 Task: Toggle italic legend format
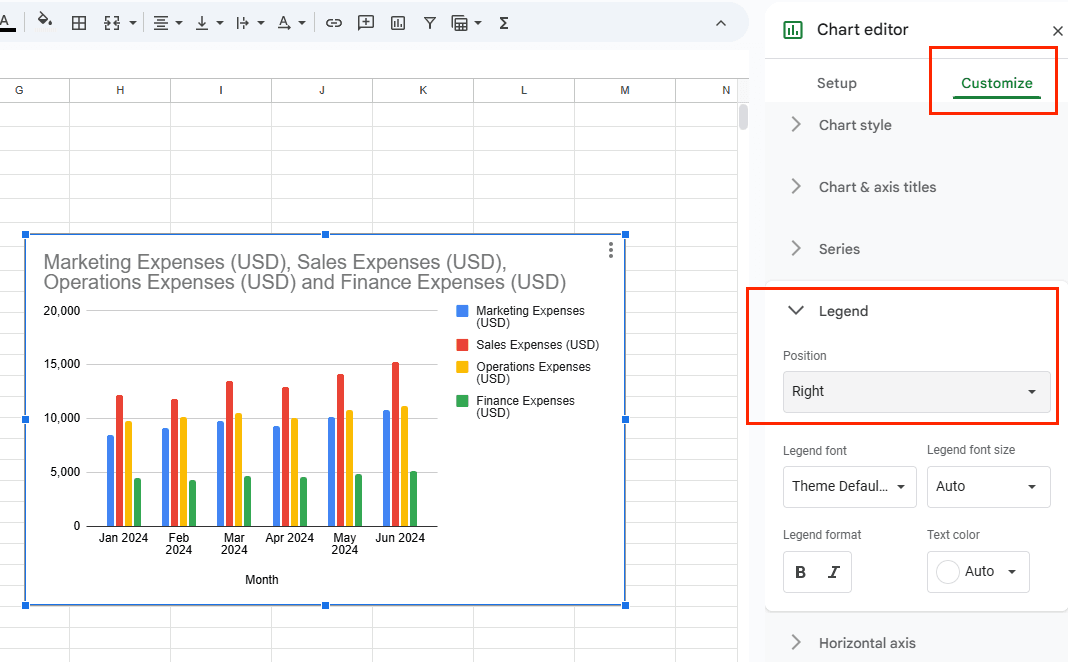click(834, 572)
